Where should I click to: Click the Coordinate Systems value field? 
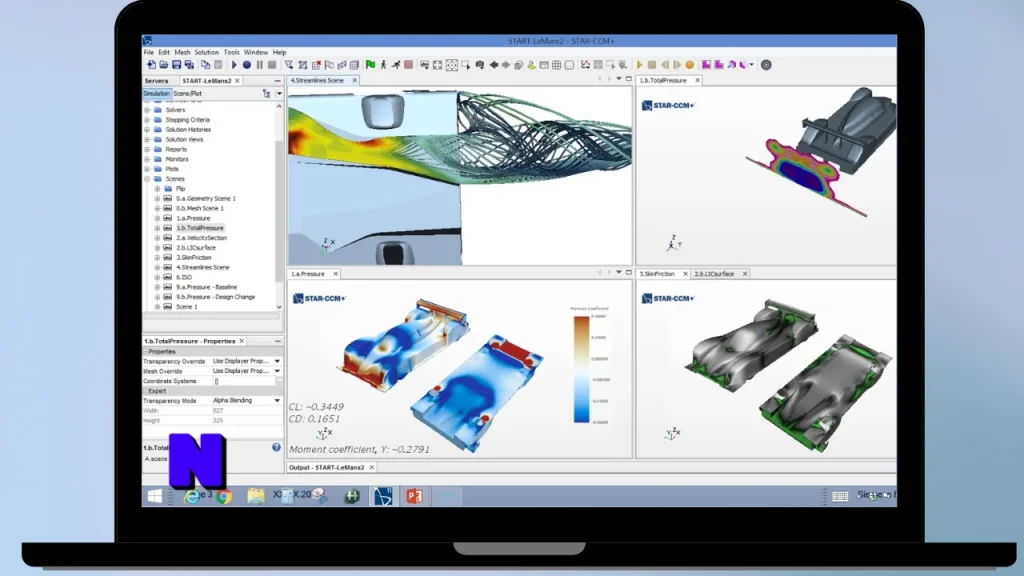pos(242,381)
